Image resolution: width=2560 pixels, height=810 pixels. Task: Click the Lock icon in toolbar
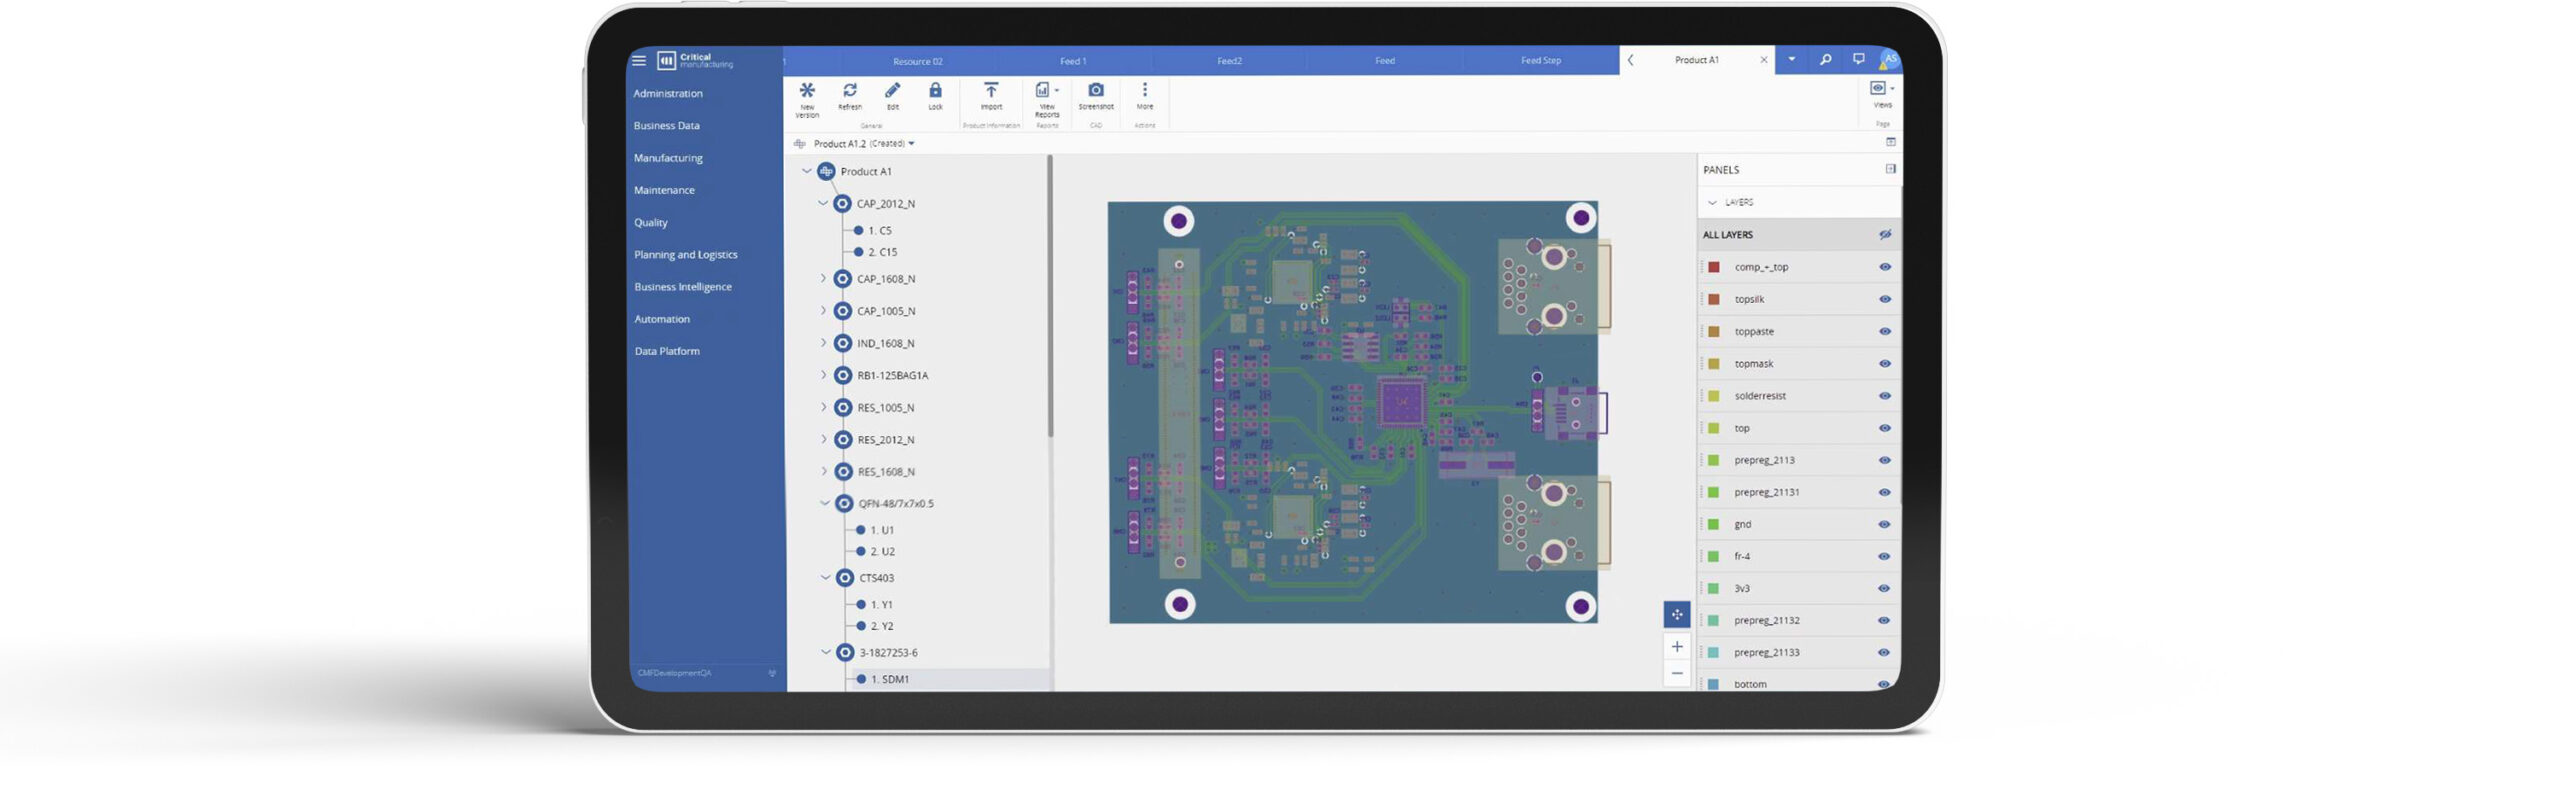coord(935,91)
